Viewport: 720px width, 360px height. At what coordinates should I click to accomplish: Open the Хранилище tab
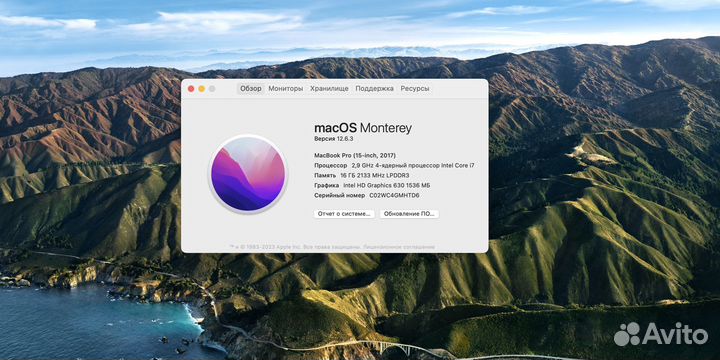tap(329, 89)
